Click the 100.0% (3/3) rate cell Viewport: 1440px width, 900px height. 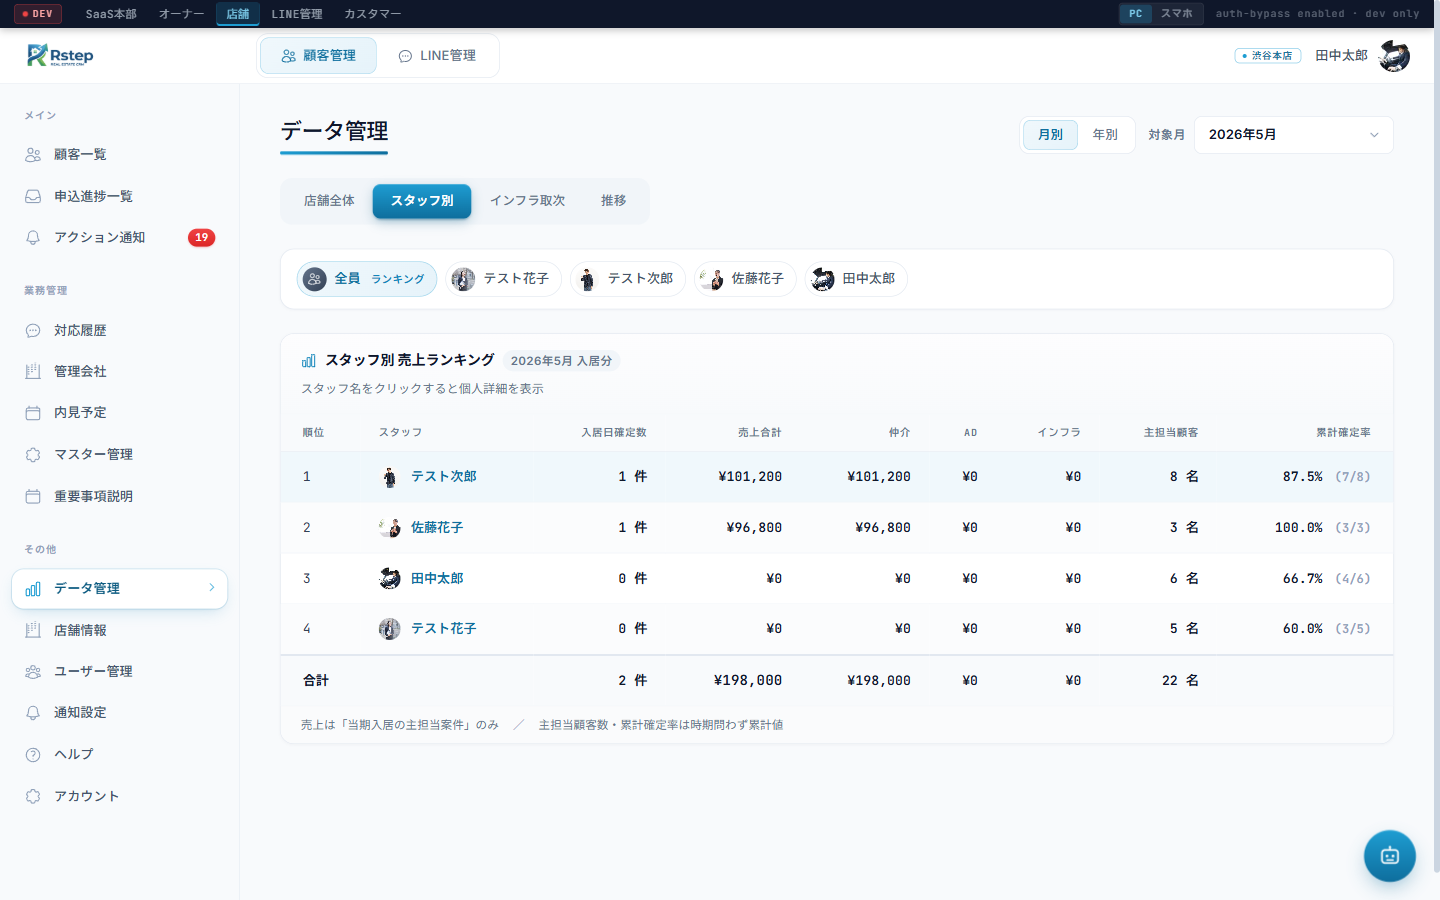click(1322, 528)
